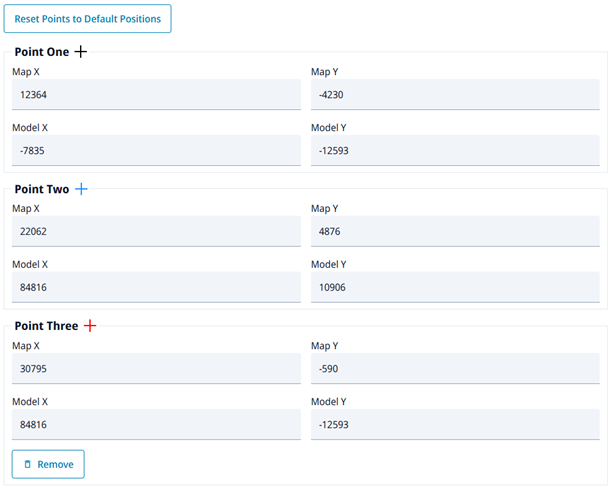Remove Point Three using the Remove button

tap(48, 464)
